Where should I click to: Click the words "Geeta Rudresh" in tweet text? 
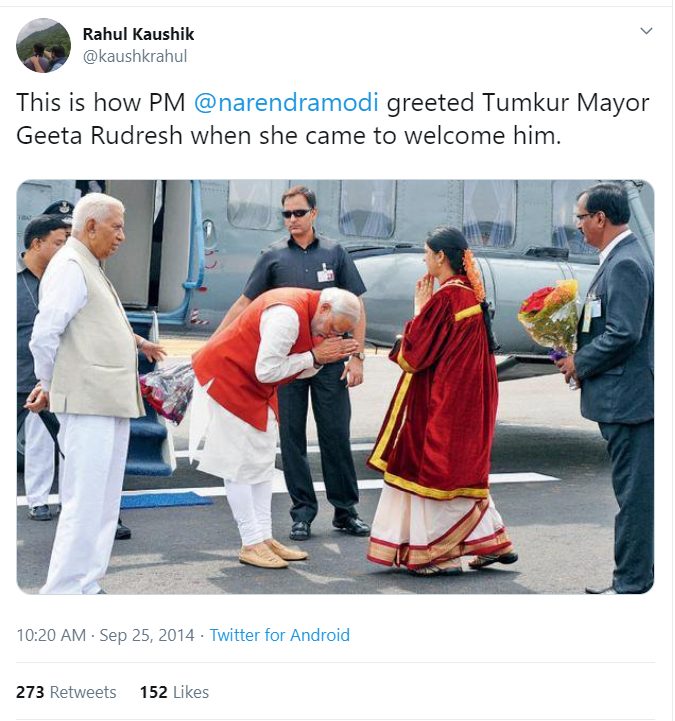pyautogui.click(x=99, y=136)
